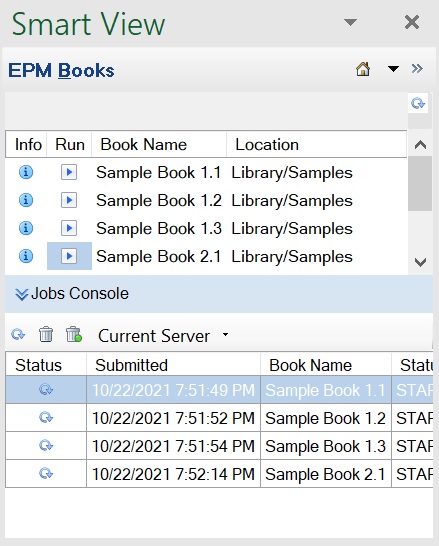Open the Smart View task pane options arrow
The height and width of the screenshot is (546, 439).
pyautogui.click(x=350, y=22)
